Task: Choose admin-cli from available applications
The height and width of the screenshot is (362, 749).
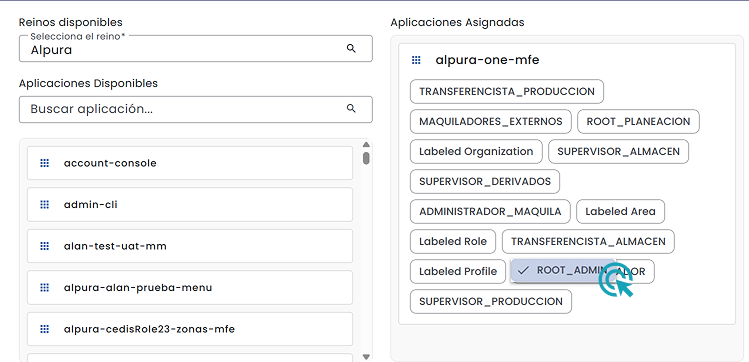Action: pyautogui.click(x=190, y=204)
